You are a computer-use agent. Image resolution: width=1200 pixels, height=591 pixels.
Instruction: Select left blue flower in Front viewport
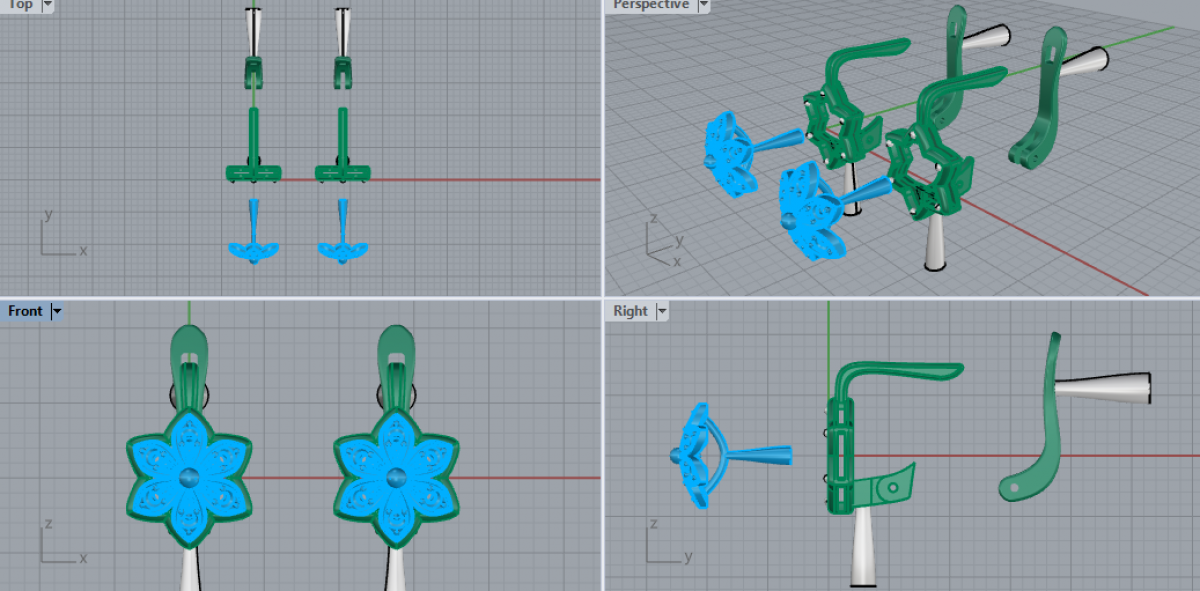tap(189, 478)
